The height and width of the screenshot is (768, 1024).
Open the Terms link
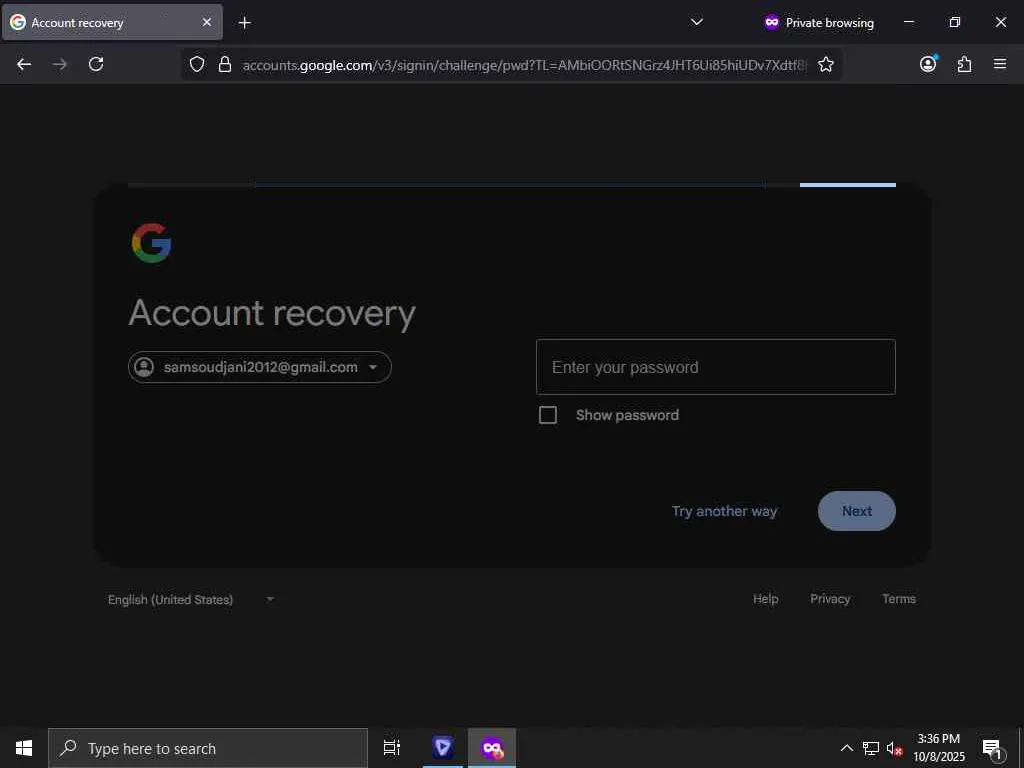899,599
